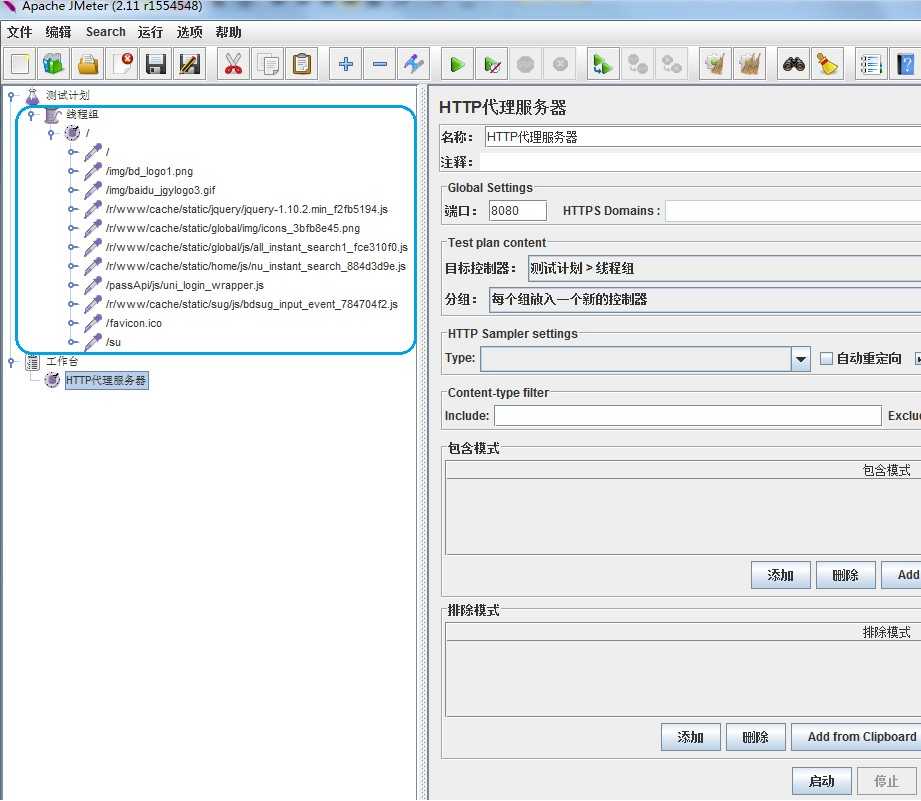Open the 运行 menu
921x801 pixels.
(150, 32)
